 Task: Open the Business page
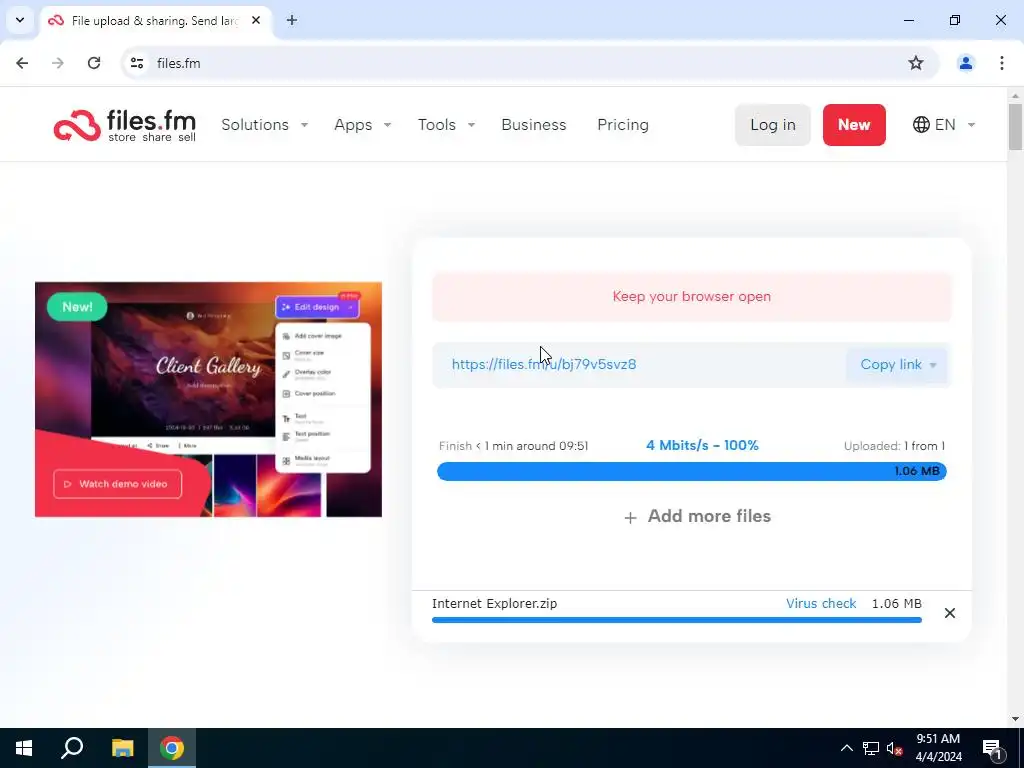coord(534,125)
